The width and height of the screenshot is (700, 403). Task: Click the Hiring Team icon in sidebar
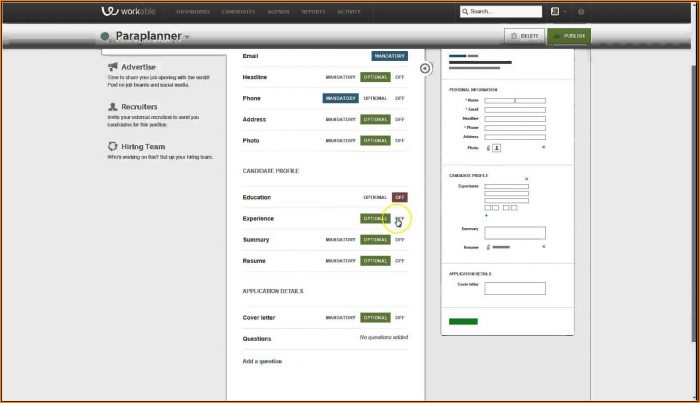tap(112, 146)
